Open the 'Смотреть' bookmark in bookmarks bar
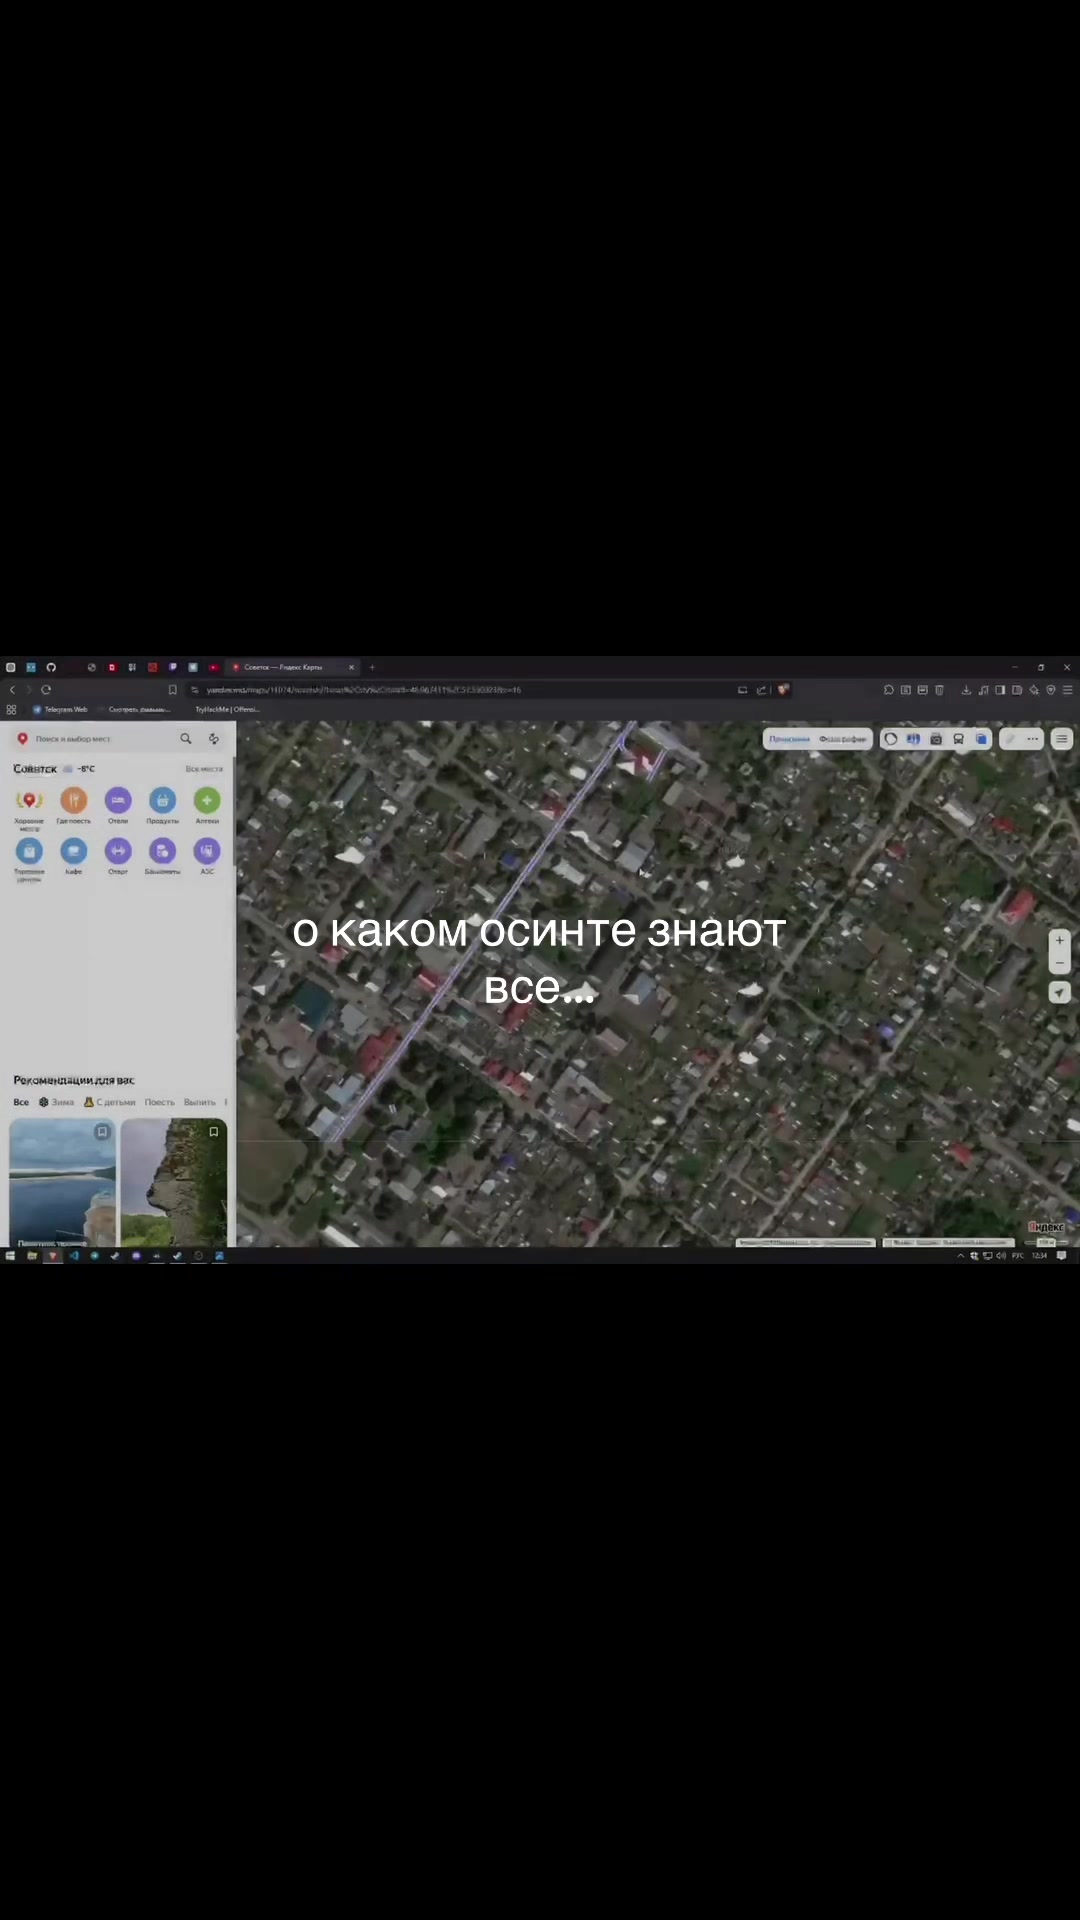Screen dimensions: 1080x1920 pos(139,710)
